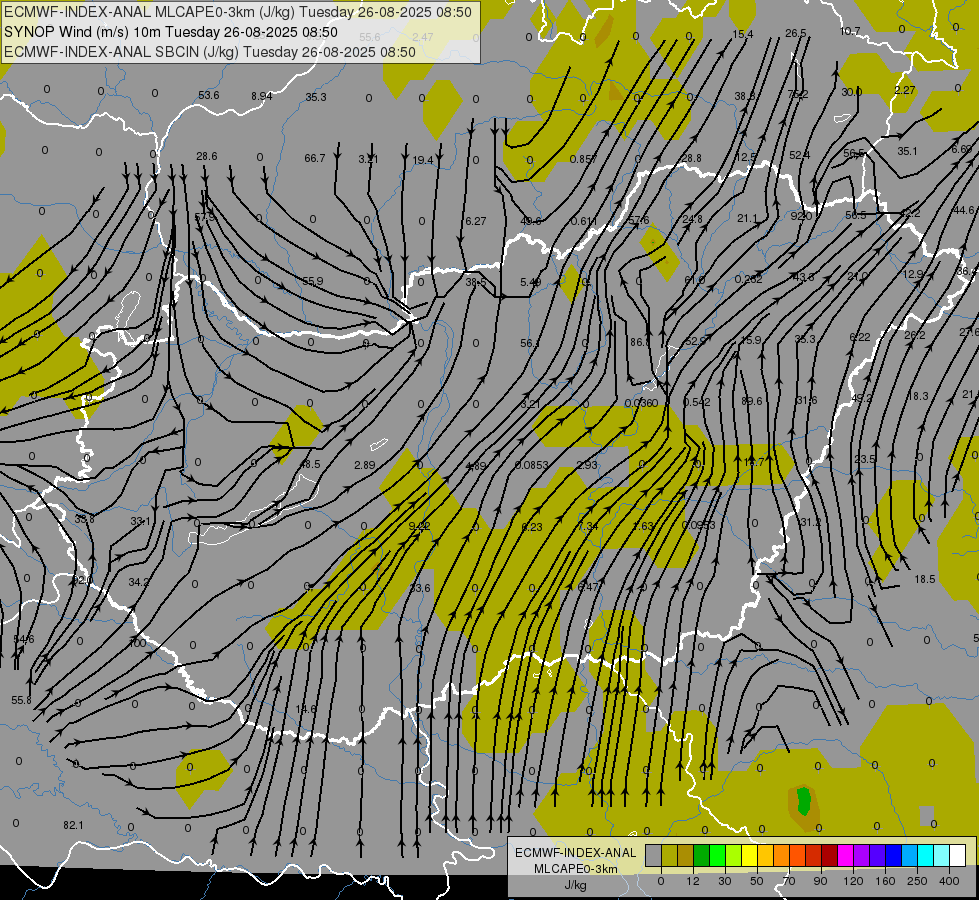Viewport: 979px width, 900px height.
Task: Click the map value 26.5
Action: coord(795,33)
